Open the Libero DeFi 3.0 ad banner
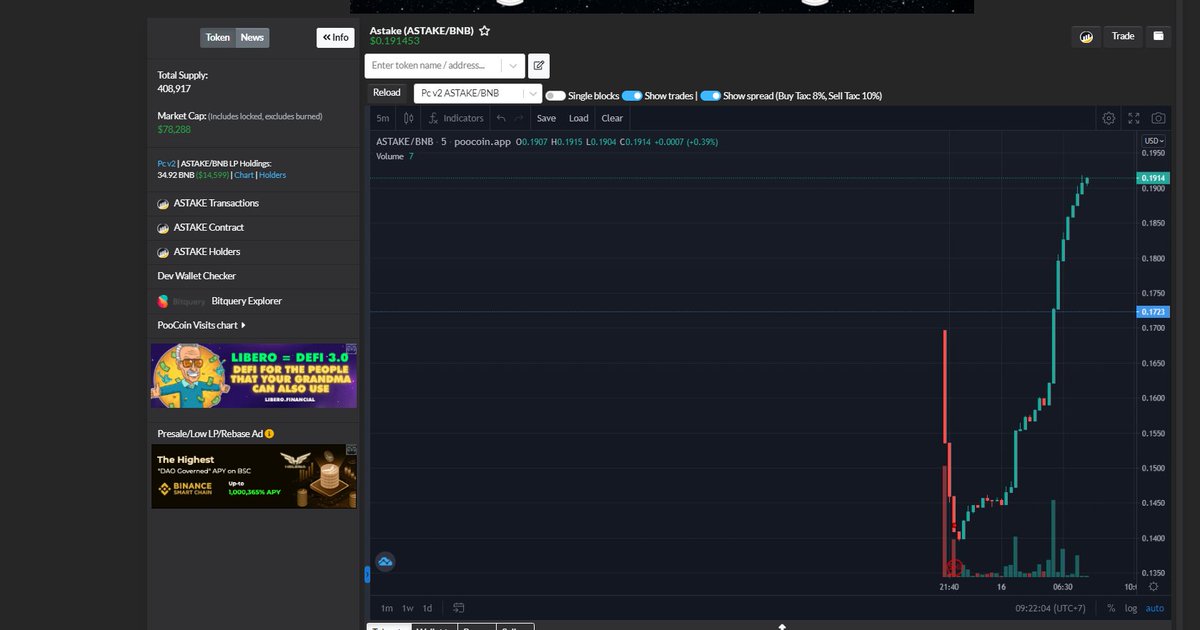Screen dimensions: 1200x630 (x=254, y=375)
